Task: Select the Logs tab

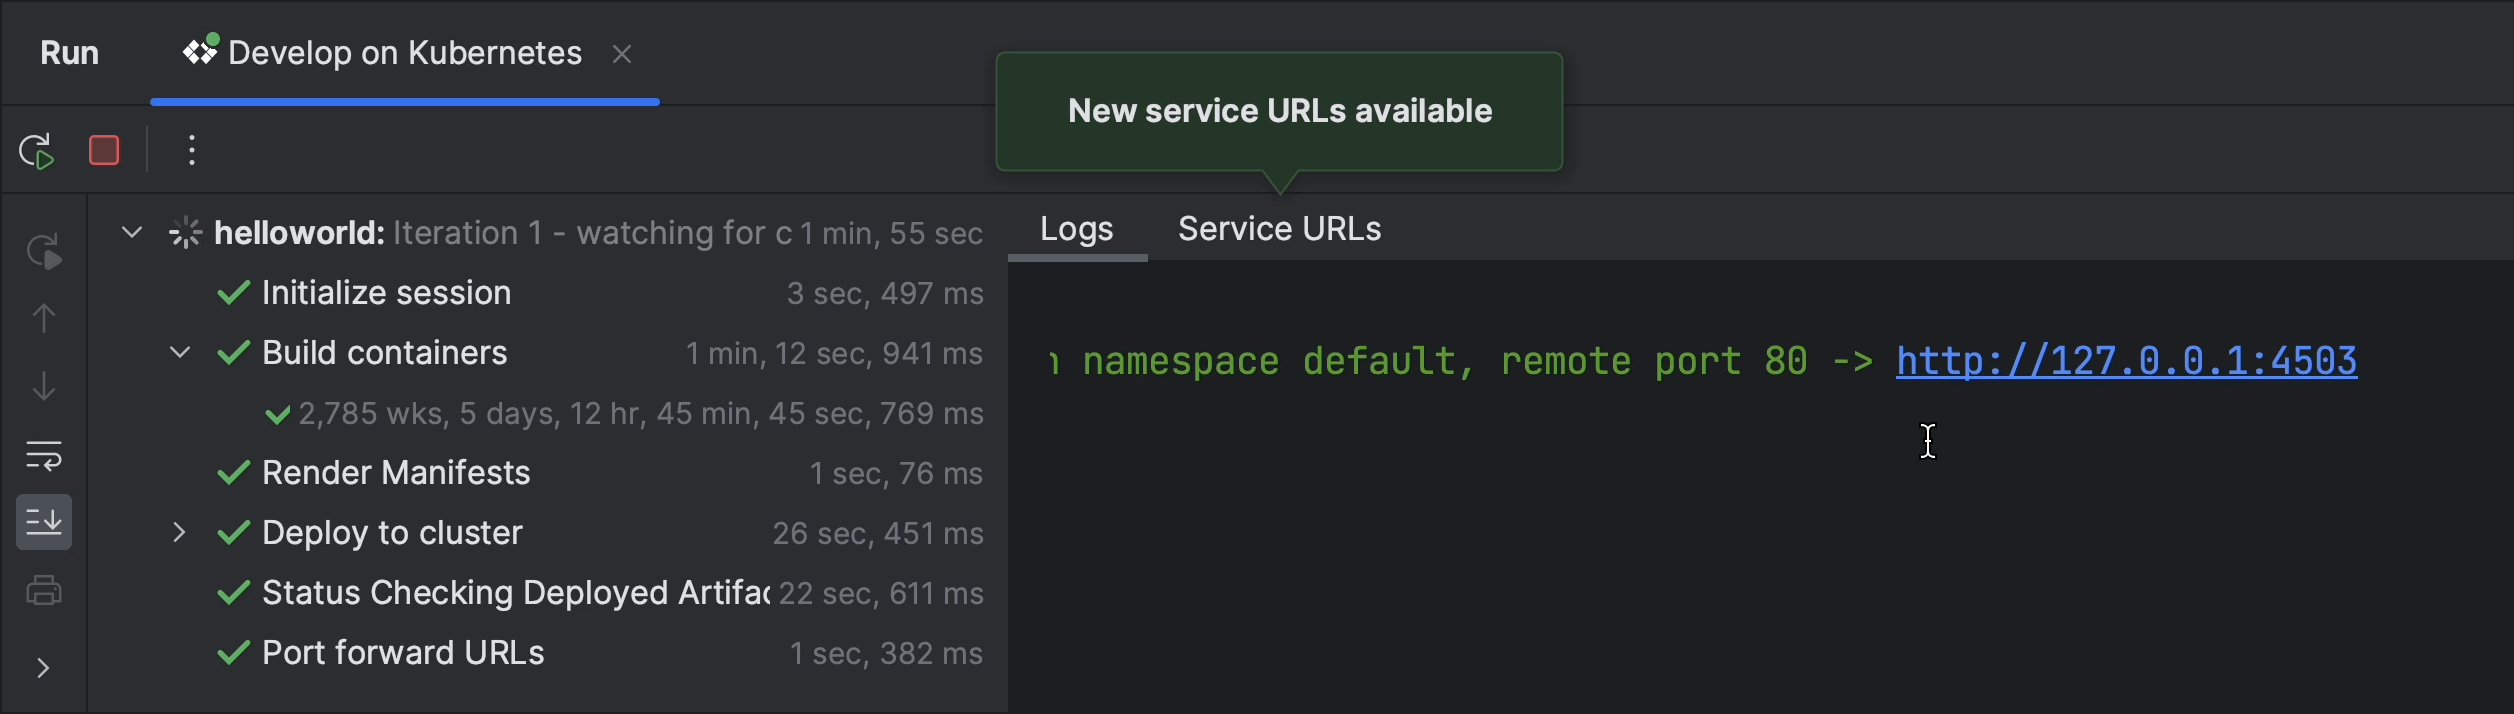Action: click(1076, 229)
